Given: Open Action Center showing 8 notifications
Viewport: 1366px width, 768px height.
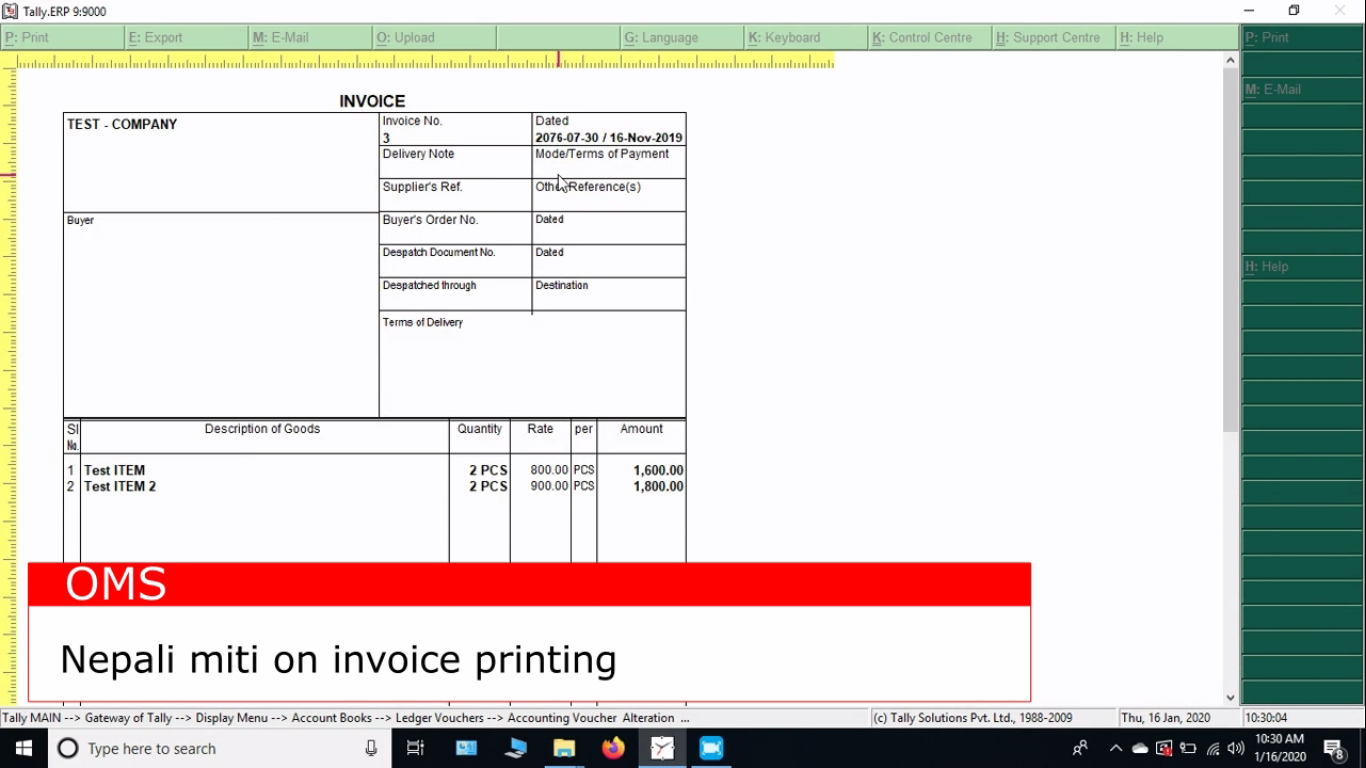Looking at the screenshot, I should 1334,748.
